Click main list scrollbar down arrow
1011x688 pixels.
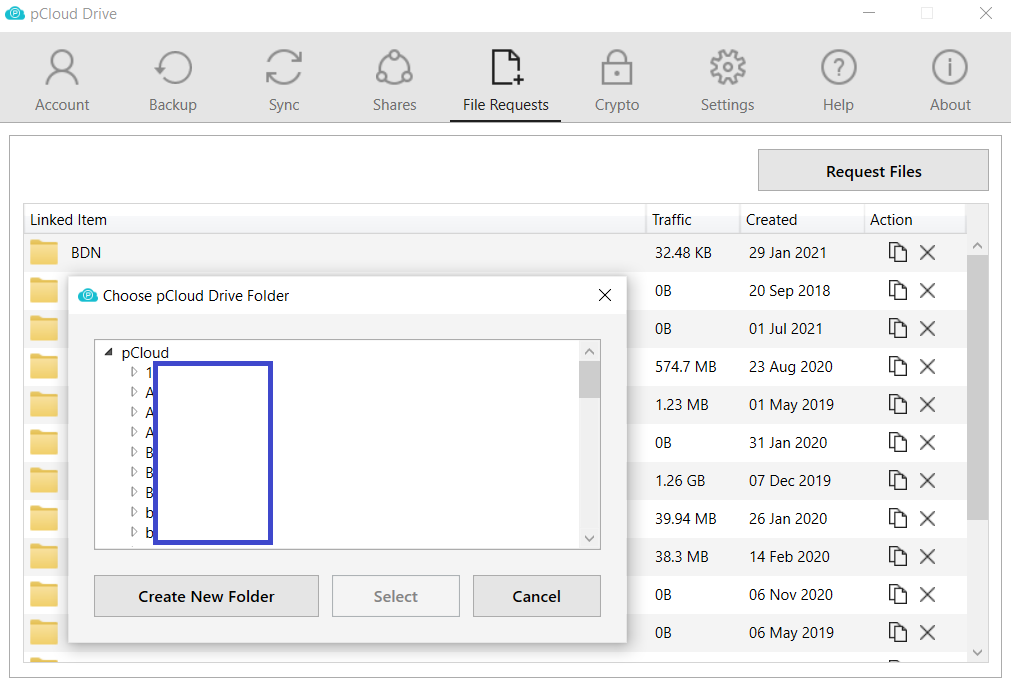tap(977, 653)
